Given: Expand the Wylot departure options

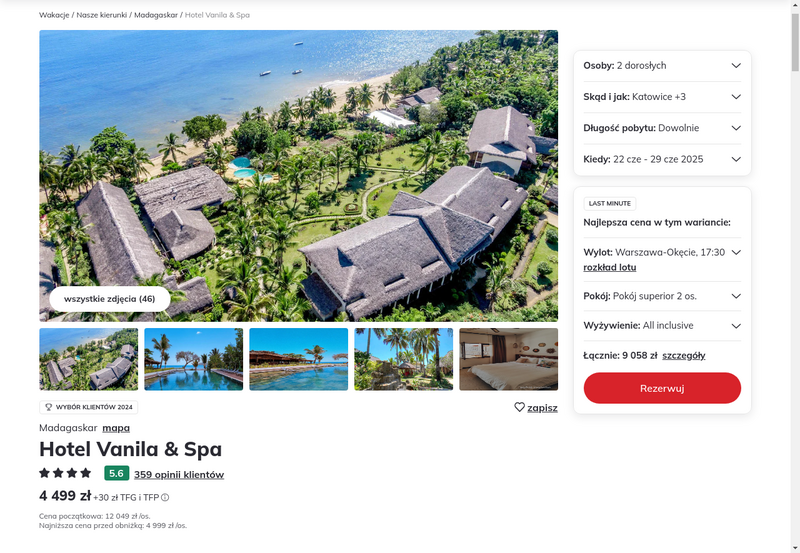Looking at the screenshot, I should point(662,253).
